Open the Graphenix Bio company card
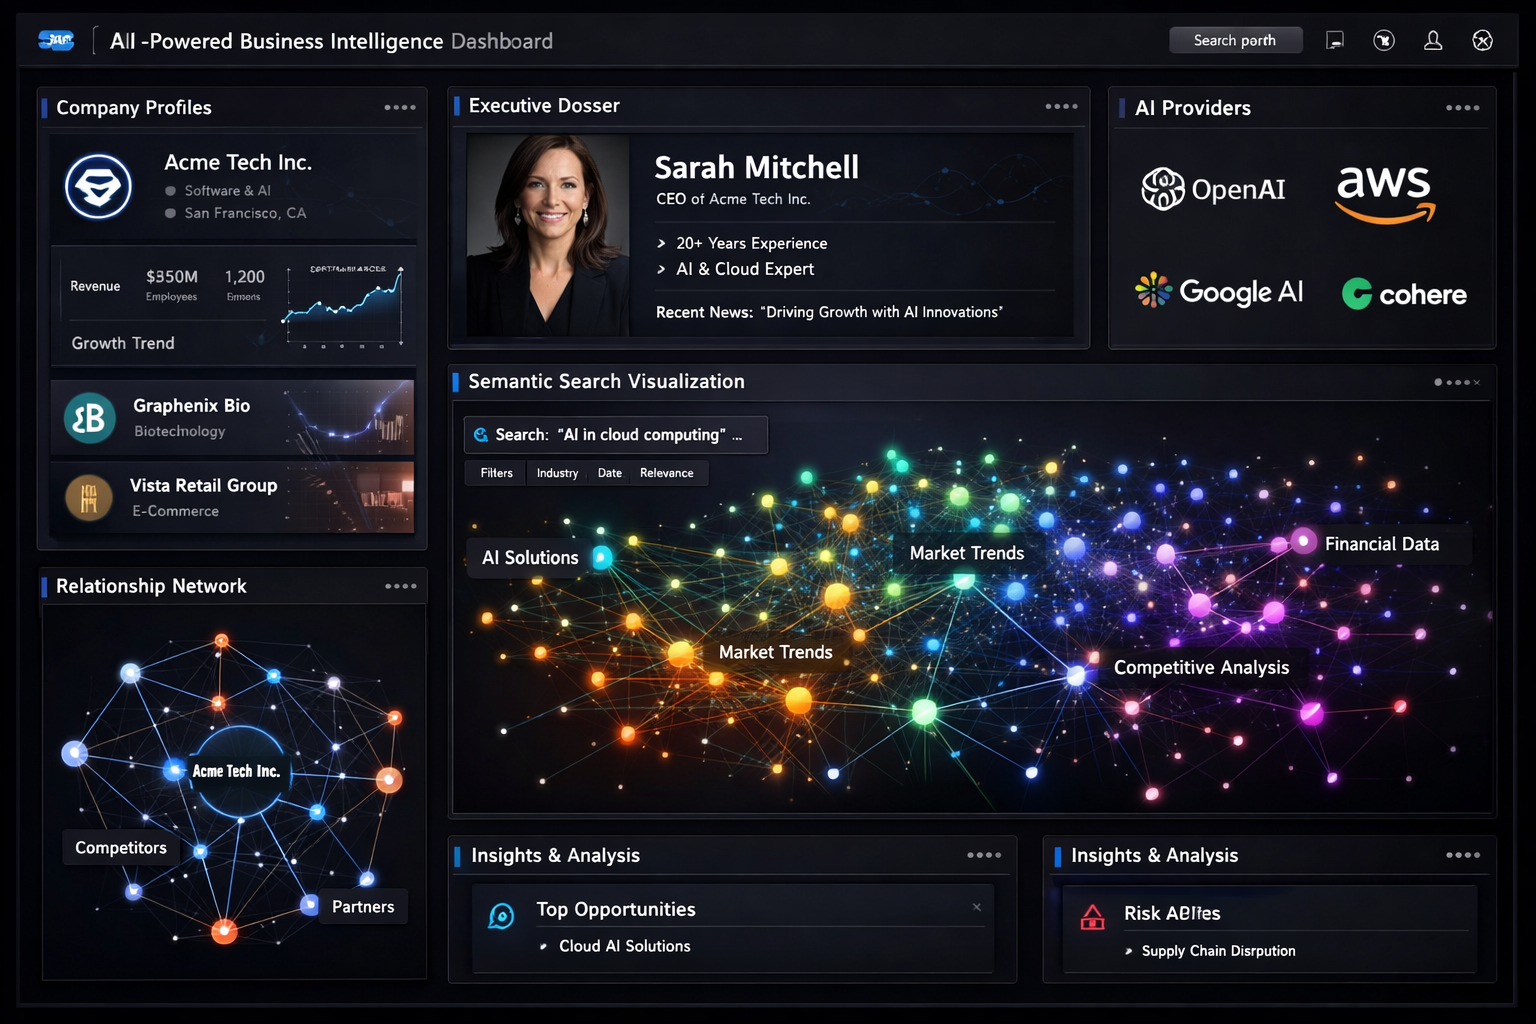Screen dimensions: 1536x1024 tap(232, 417)
